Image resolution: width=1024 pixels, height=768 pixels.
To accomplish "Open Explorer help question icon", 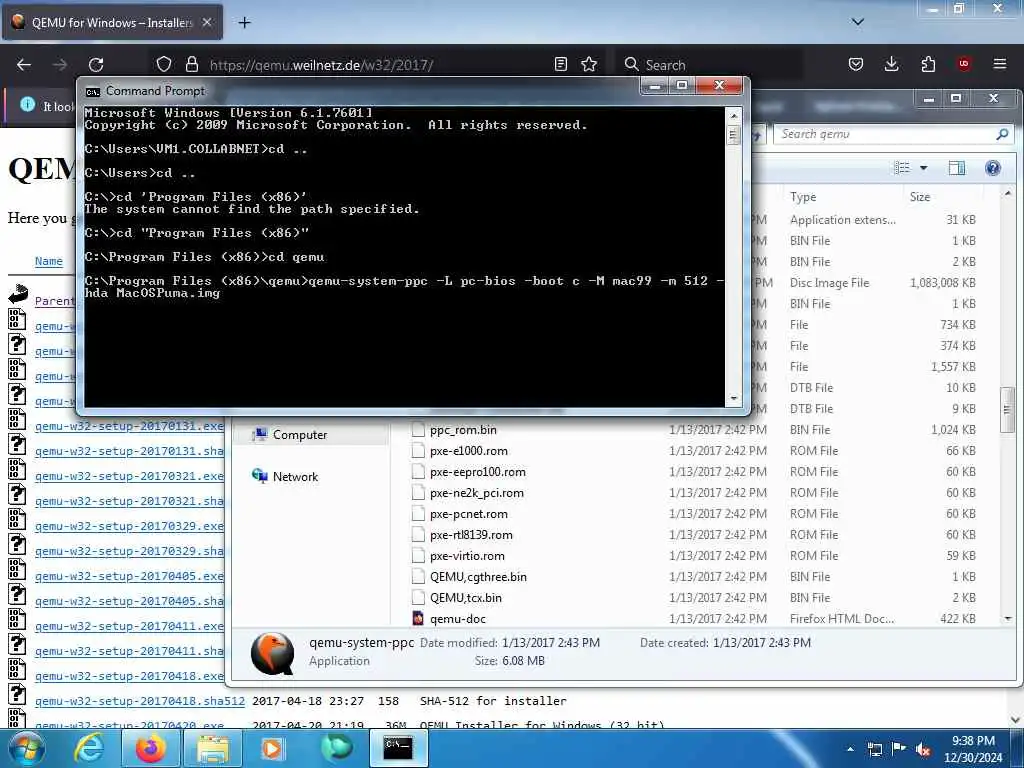I will 993,168.
